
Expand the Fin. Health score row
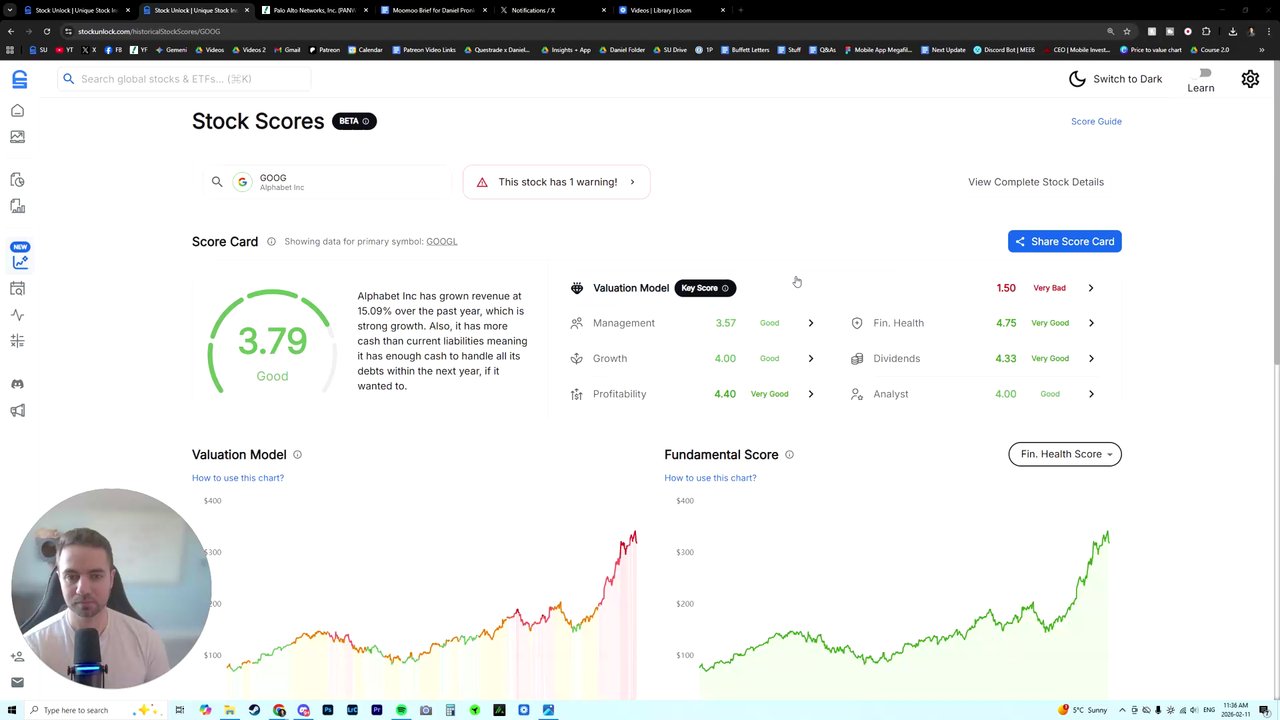tap(1090, 323)
